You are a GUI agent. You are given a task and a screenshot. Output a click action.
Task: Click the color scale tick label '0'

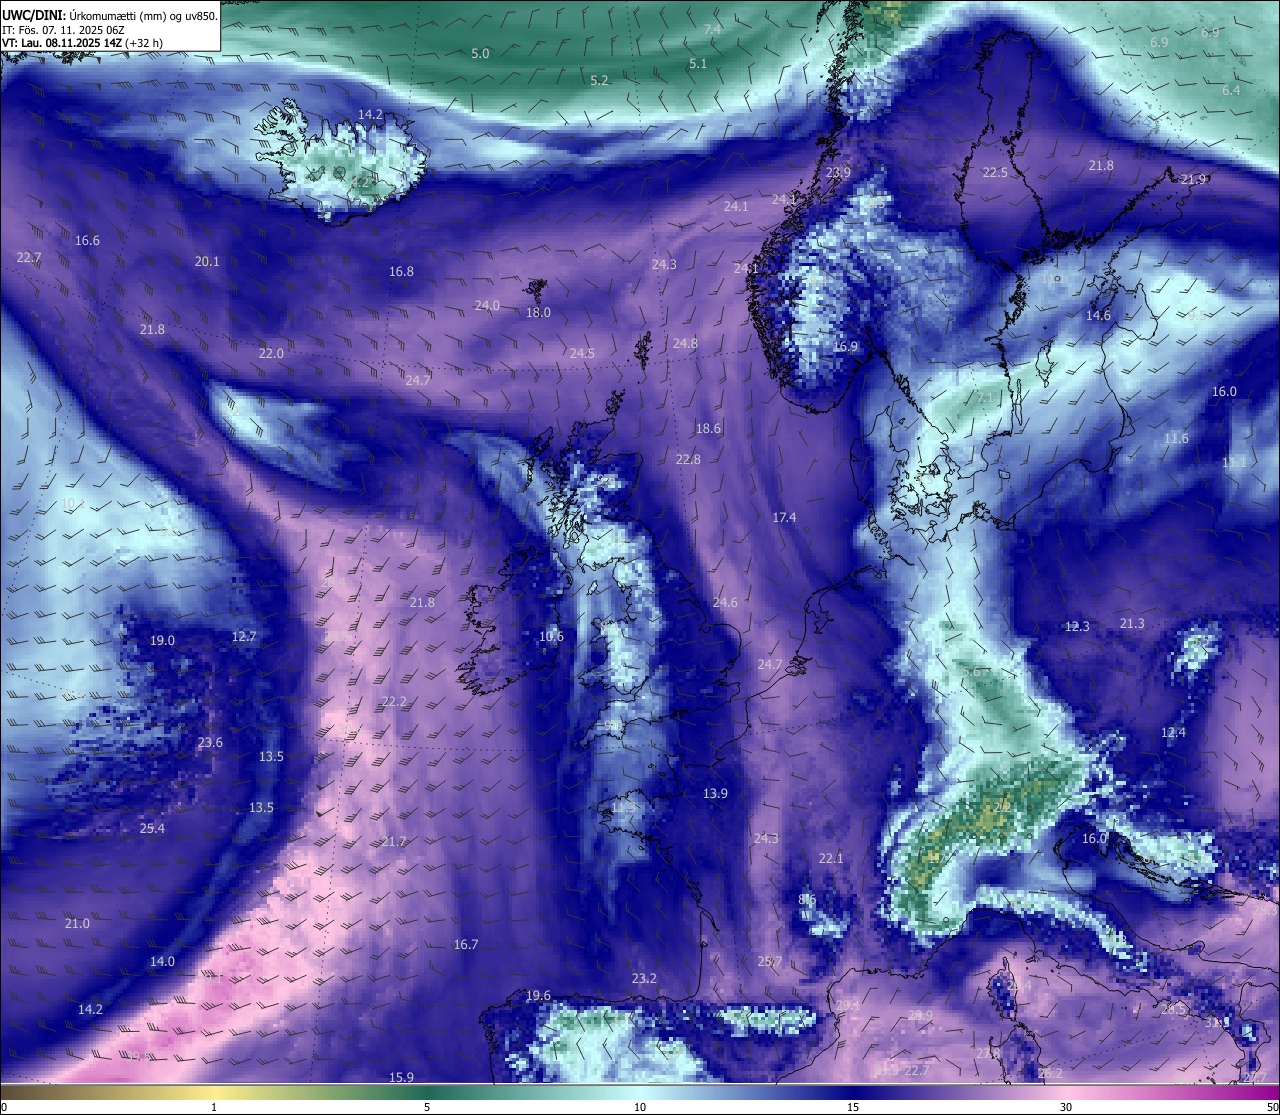tap(4, 1107)
